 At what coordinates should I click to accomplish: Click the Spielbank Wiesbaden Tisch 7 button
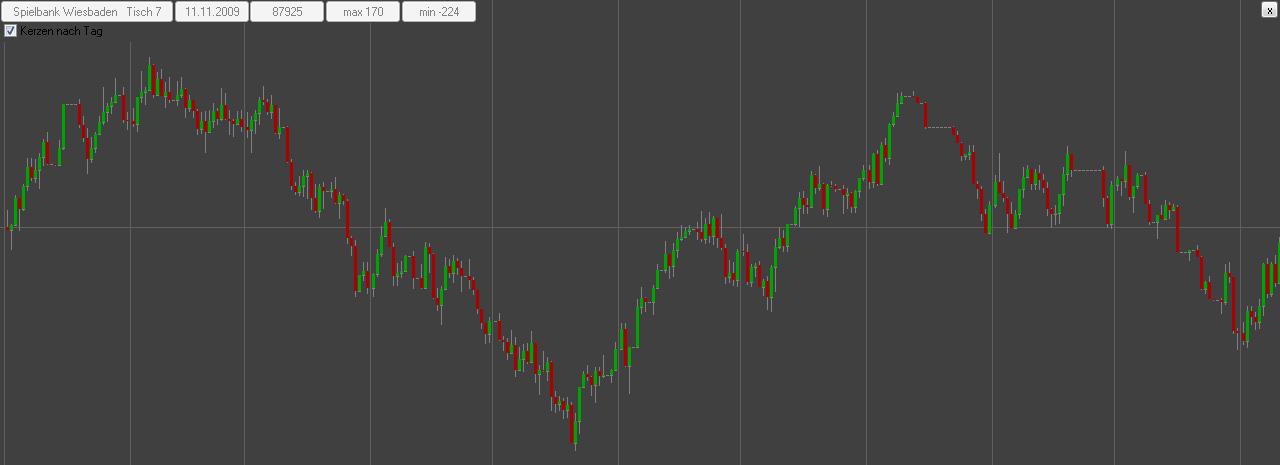pos(87,11)
